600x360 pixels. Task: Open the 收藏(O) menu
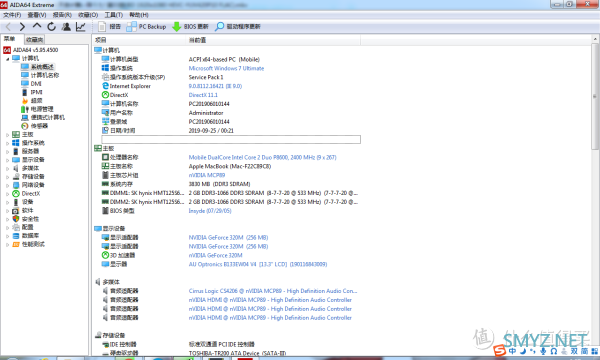(x=88, y=15)
